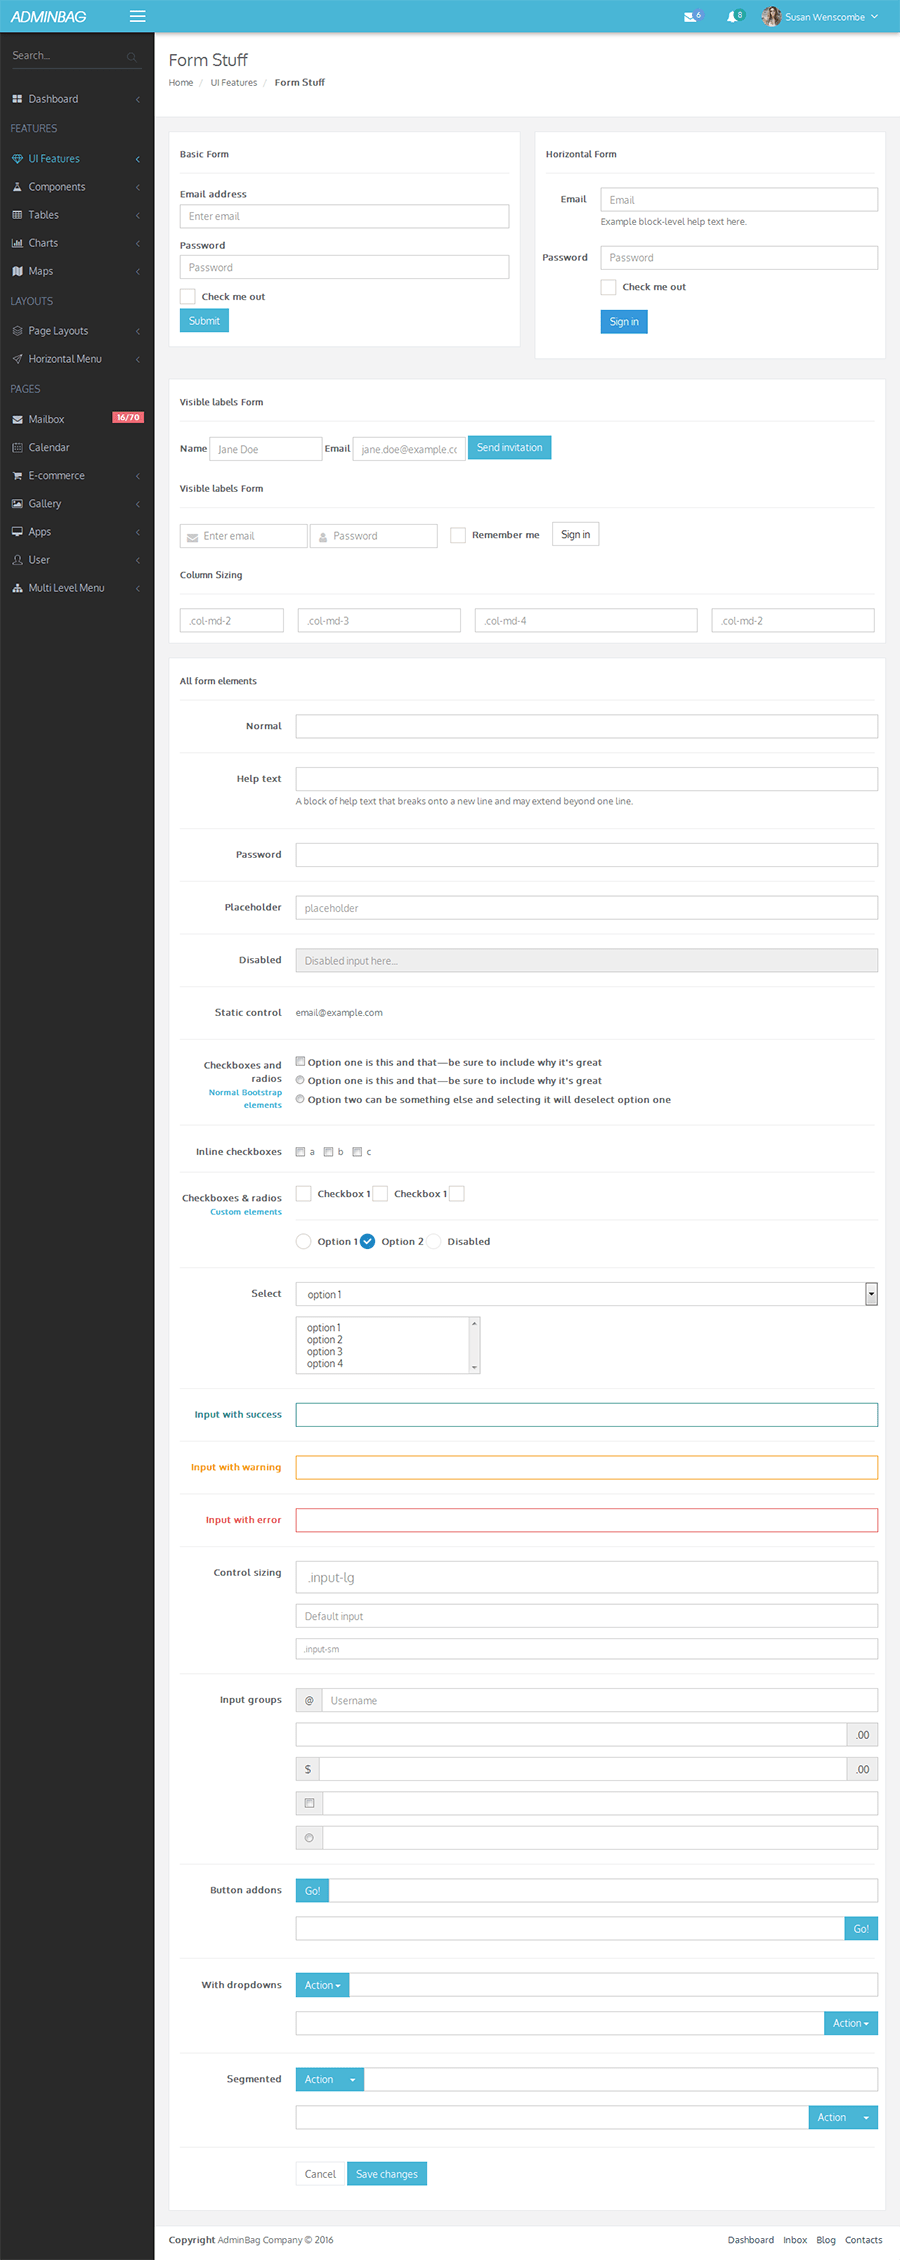Select option 3 in the list box

pyautogui.click(x=325, y=1352)
